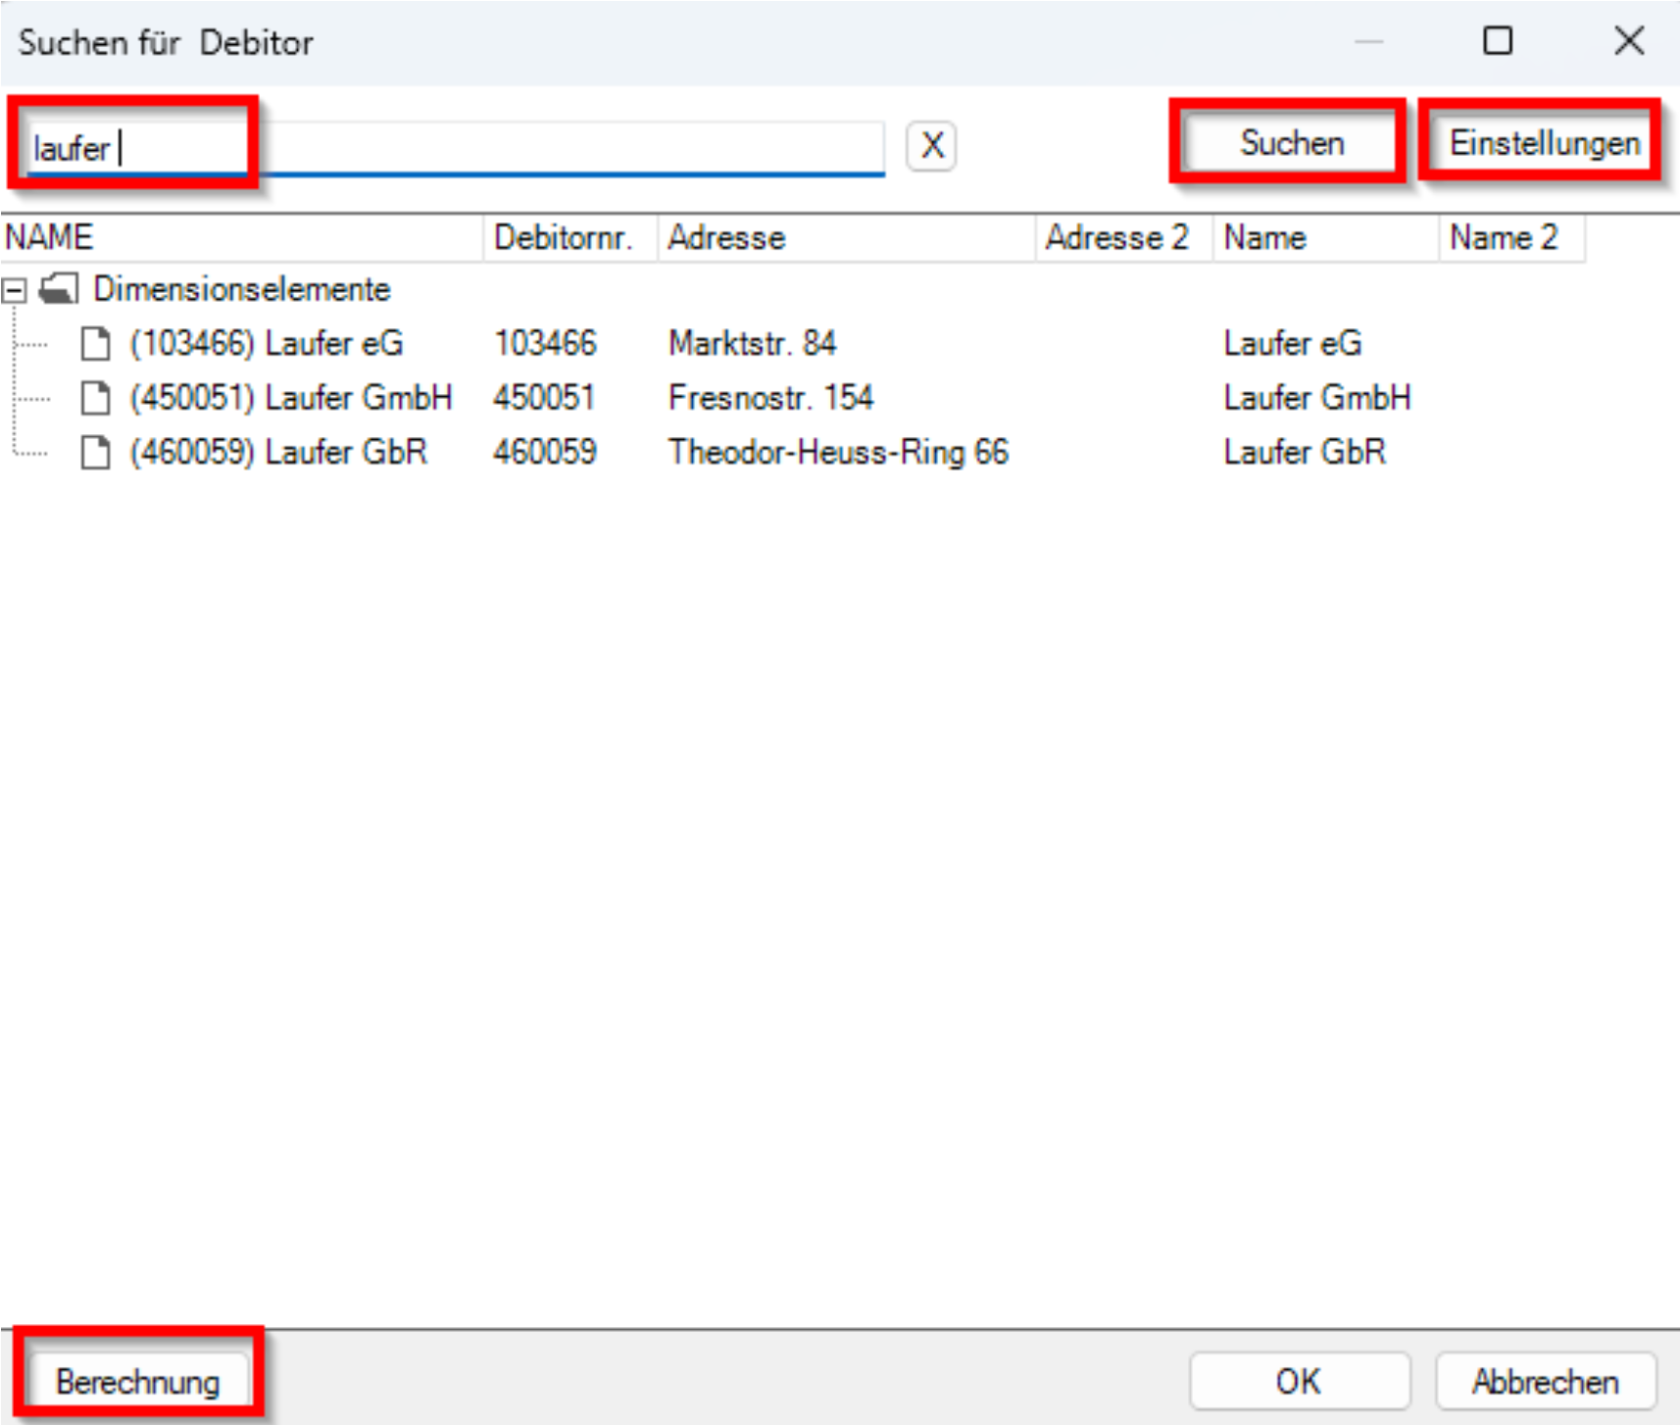The height and width of the screenshot is (1425, 1680).
Task: Select the (460059) Laufer GbR entry
Action: [x=278, y=451]
